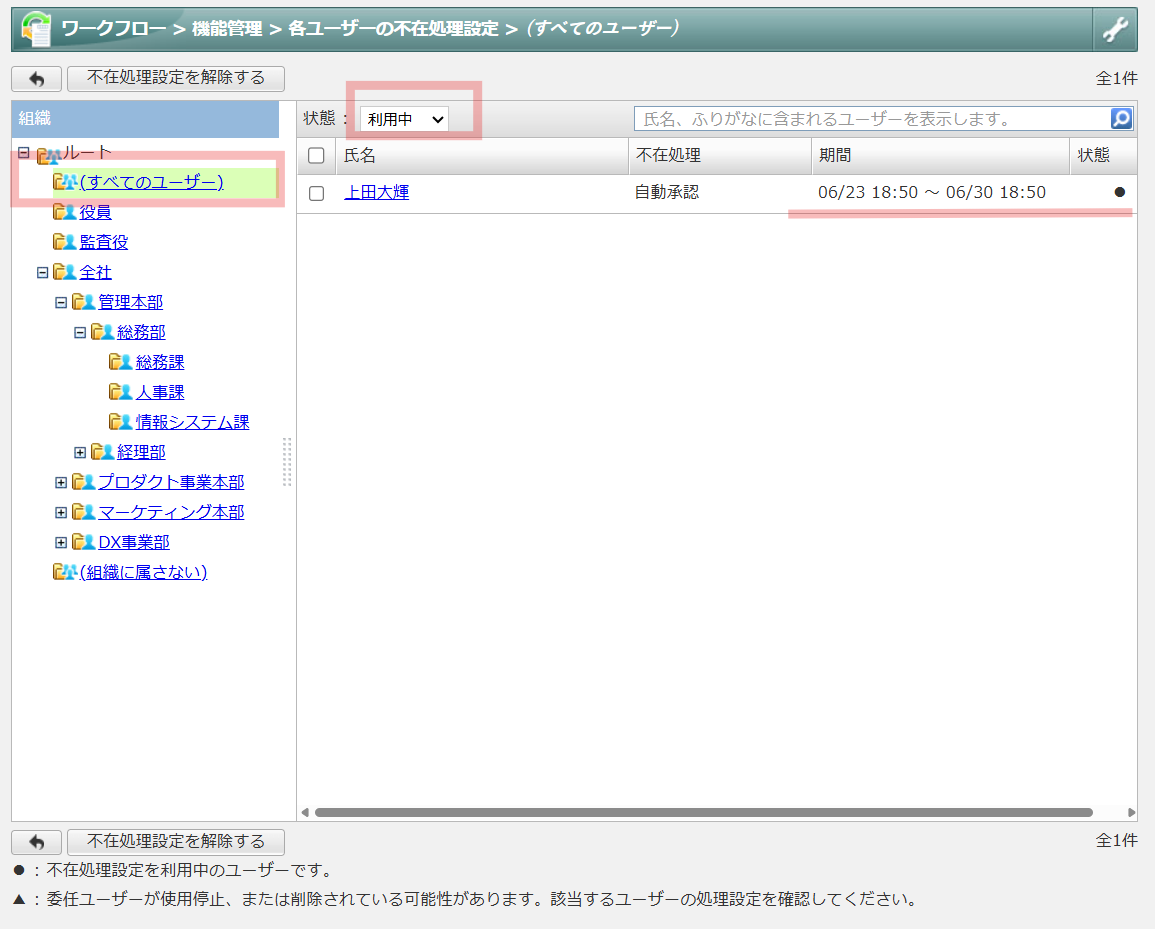Open the wrench settings icon in header

coord(1114,30)
